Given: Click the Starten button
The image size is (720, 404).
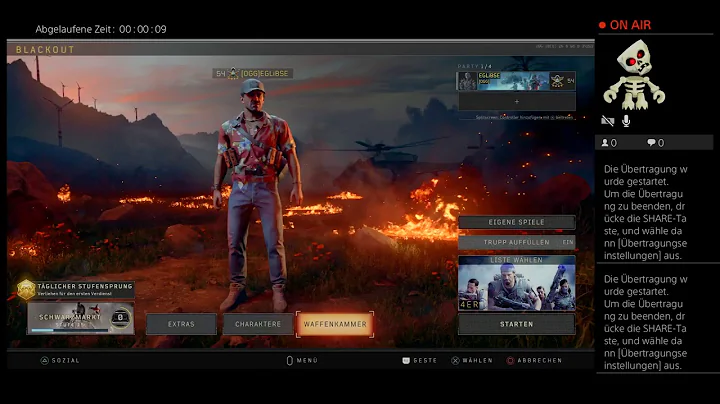Looking at the screenshot, I should [517, 324].
